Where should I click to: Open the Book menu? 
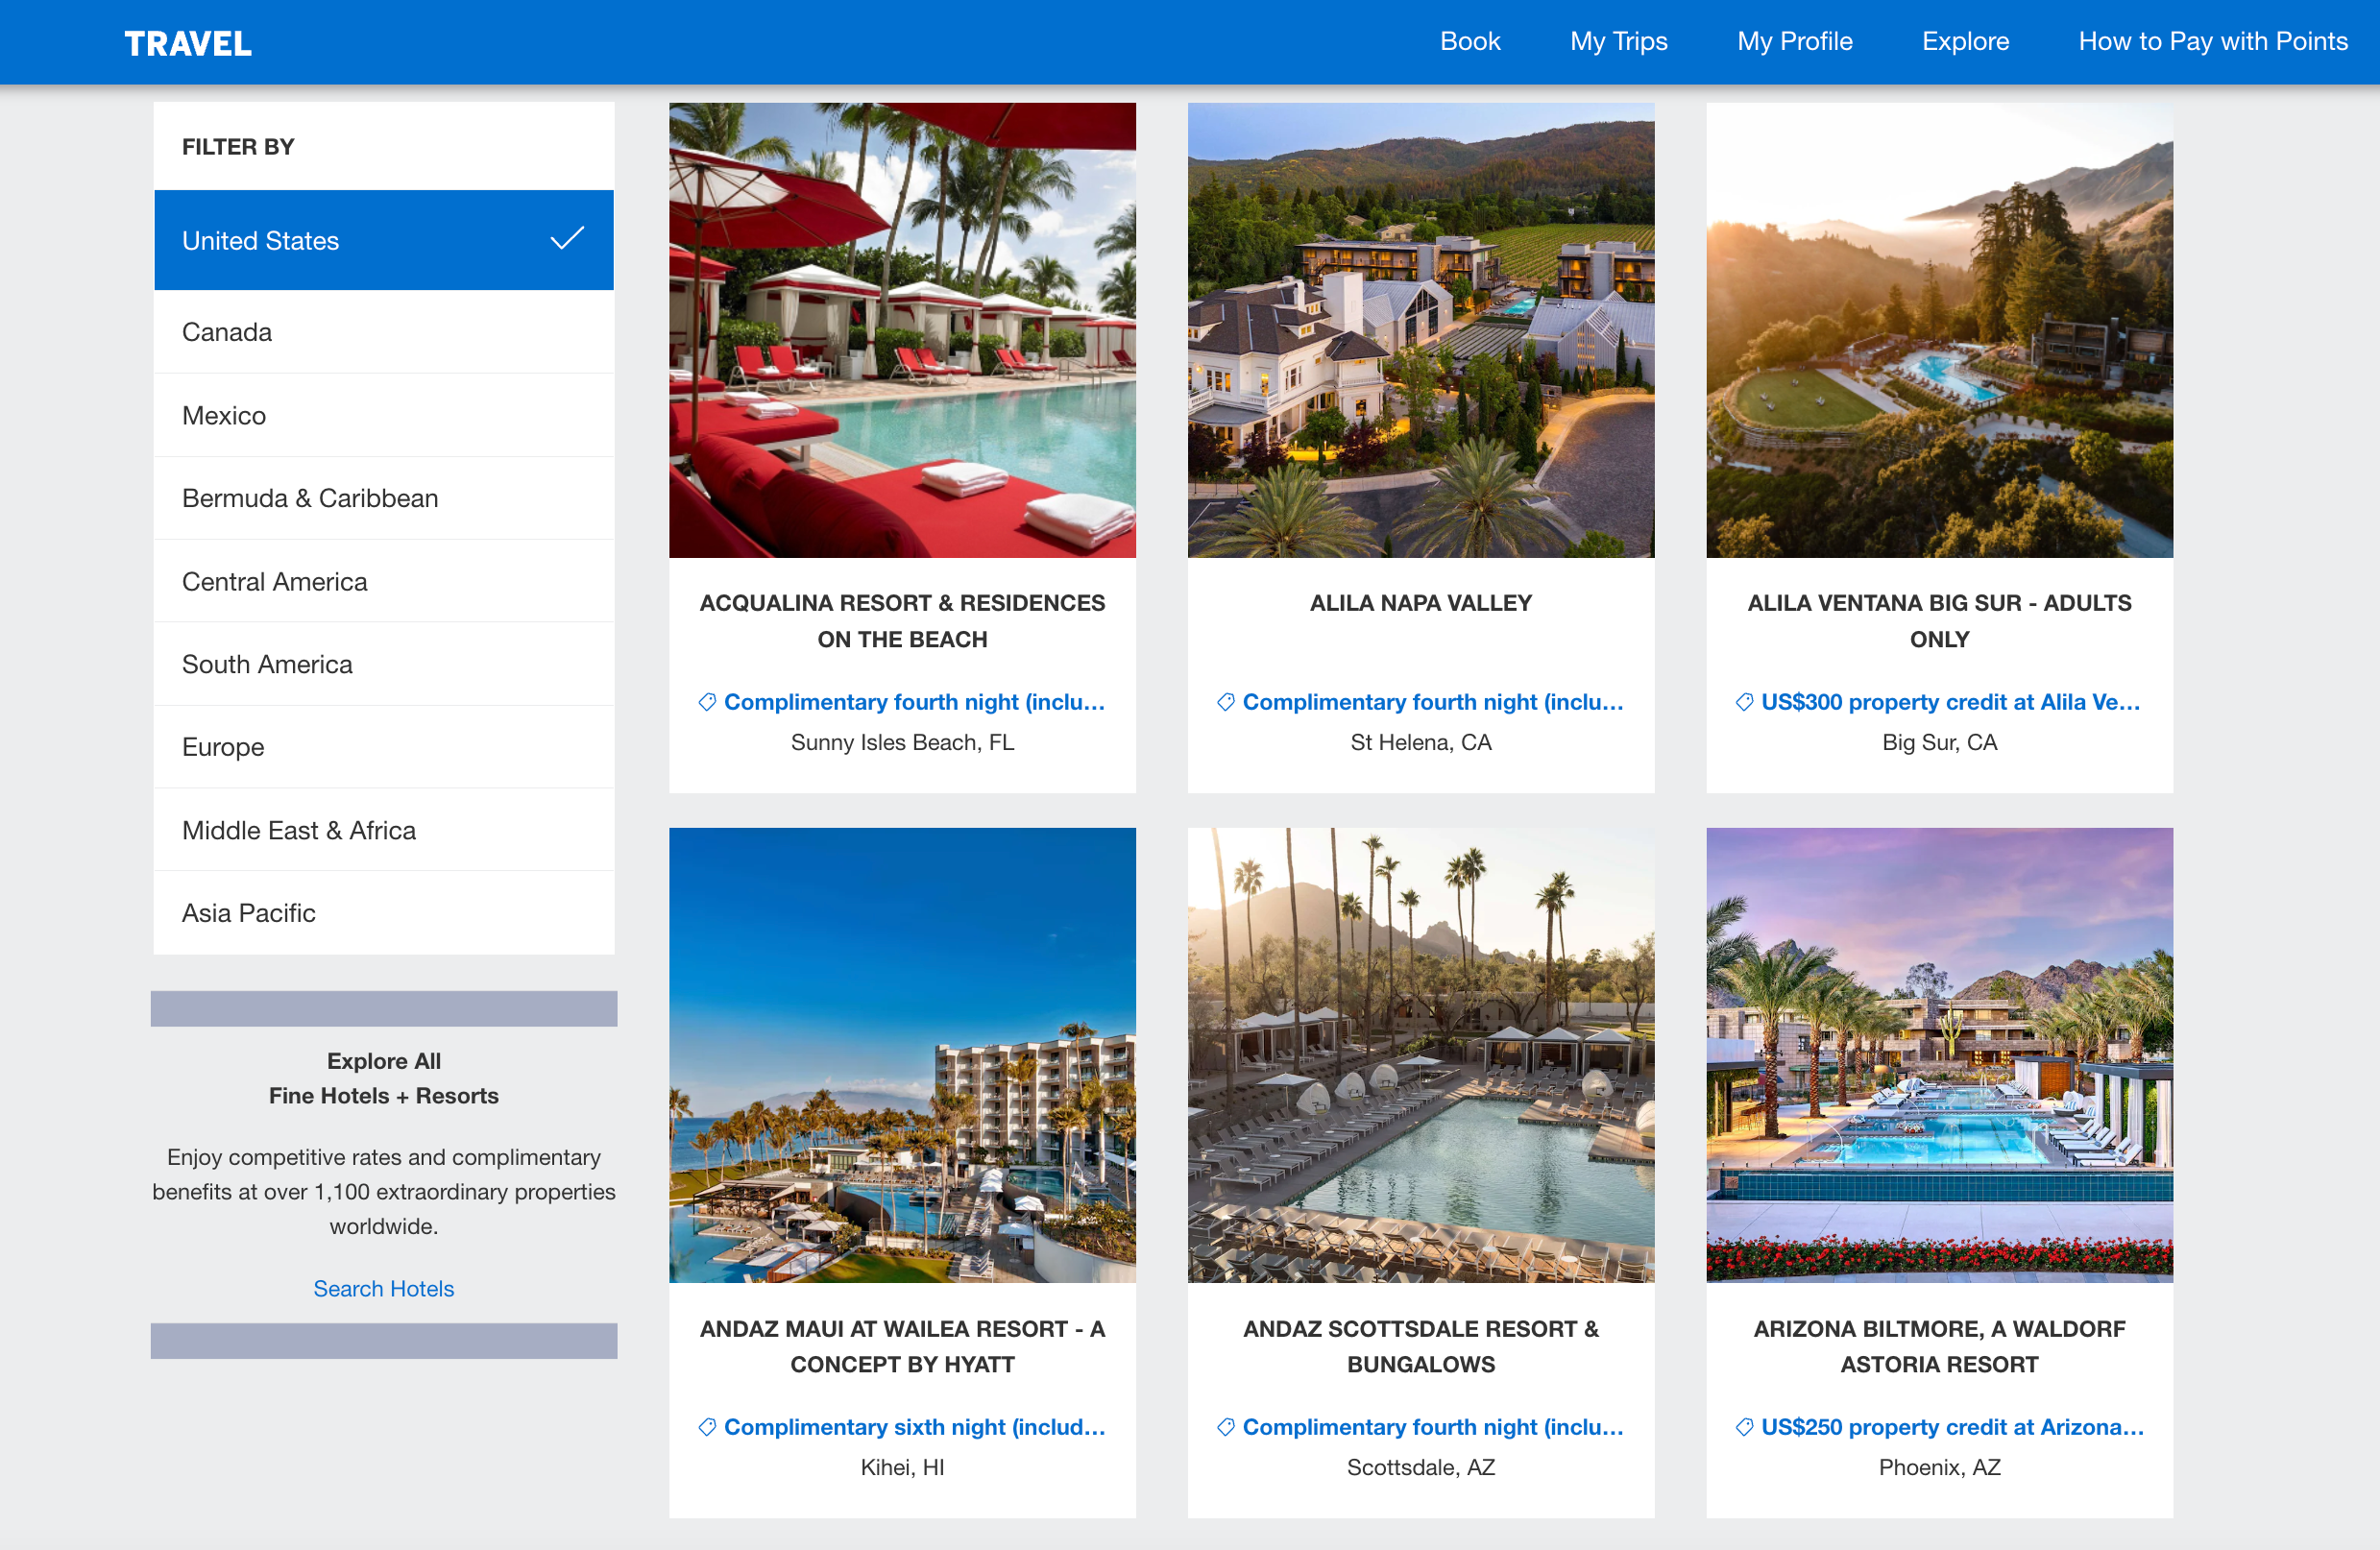click(1469, 41)
